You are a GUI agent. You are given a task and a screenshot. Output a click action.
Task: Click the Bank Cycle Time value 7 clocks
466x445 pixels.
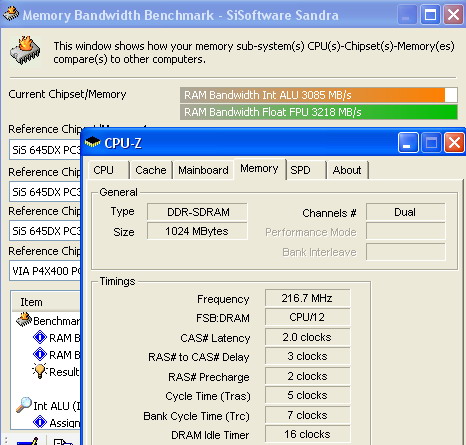click(x=307, y=415)
